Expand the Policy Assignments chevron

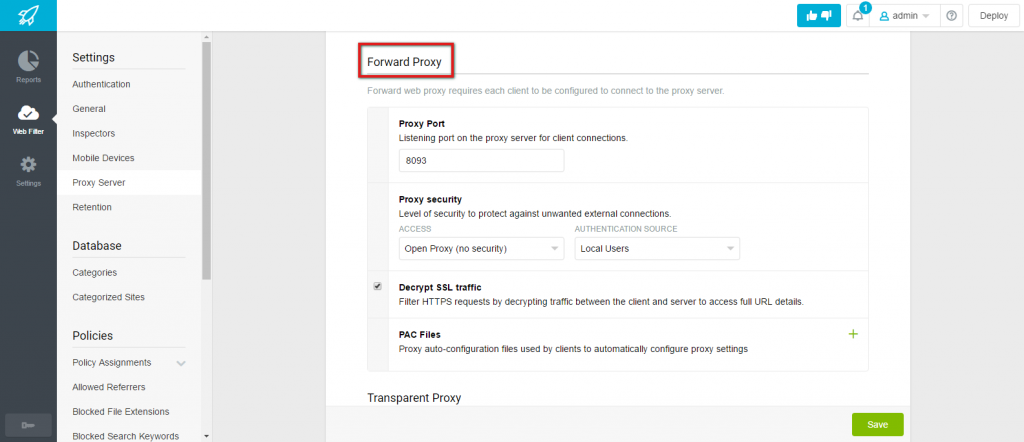(181, 363)
